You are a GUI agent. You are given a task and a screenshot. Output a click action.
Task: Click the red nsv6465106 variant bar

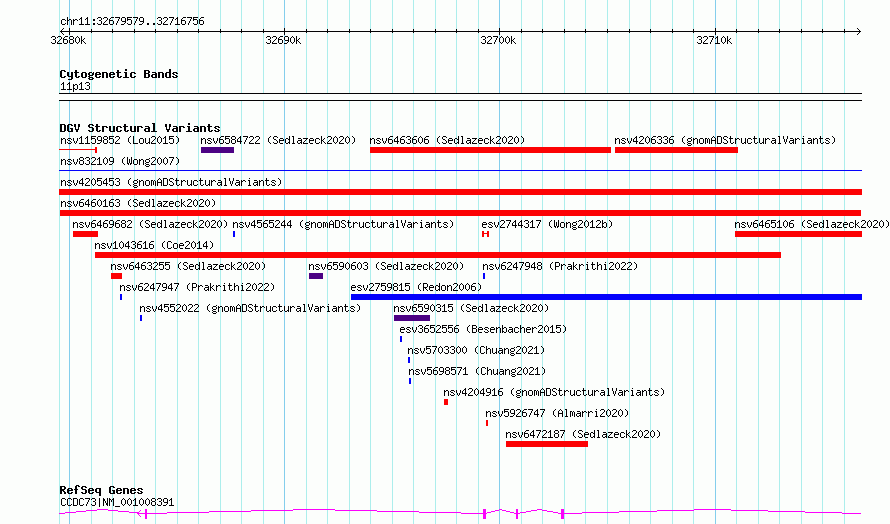click(x=798, y=234)
